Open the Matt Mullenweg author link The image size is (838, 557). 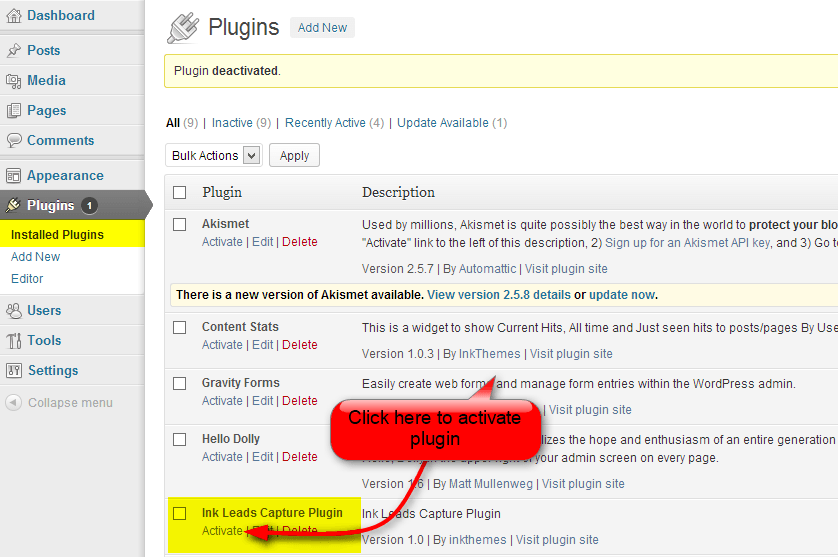coord(491,484)
